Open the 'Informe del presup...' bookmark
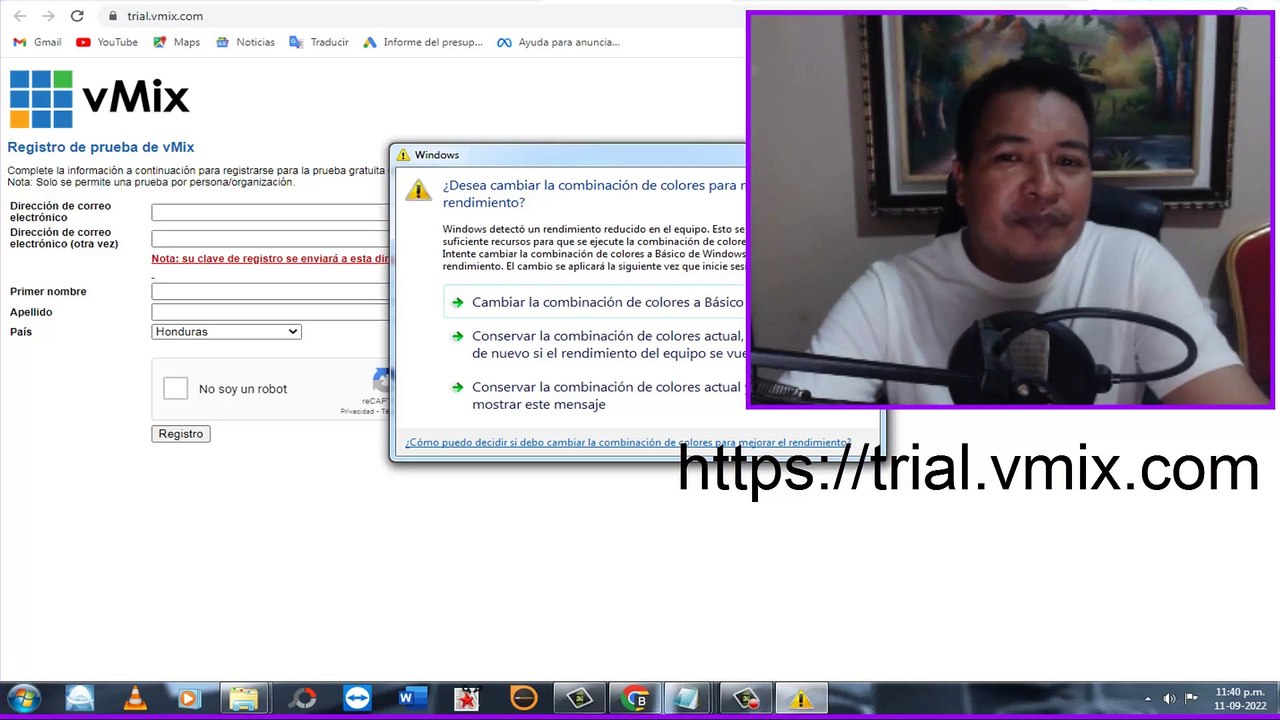Viewport: 1280px width, 720px height. pyautogui.click(x=423, y=42)
